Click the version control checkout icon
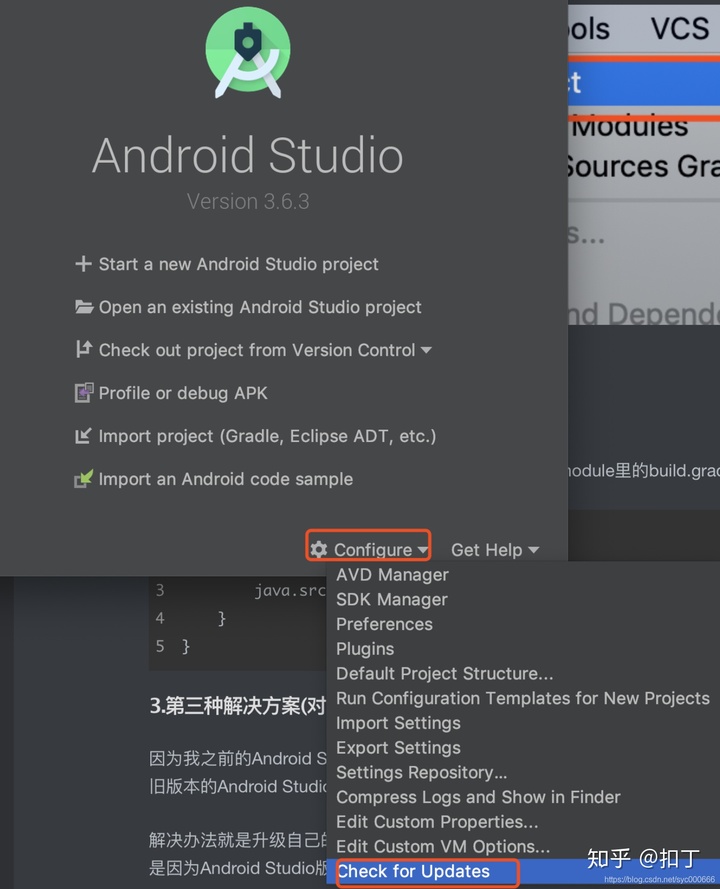 [x=84, y=349]
